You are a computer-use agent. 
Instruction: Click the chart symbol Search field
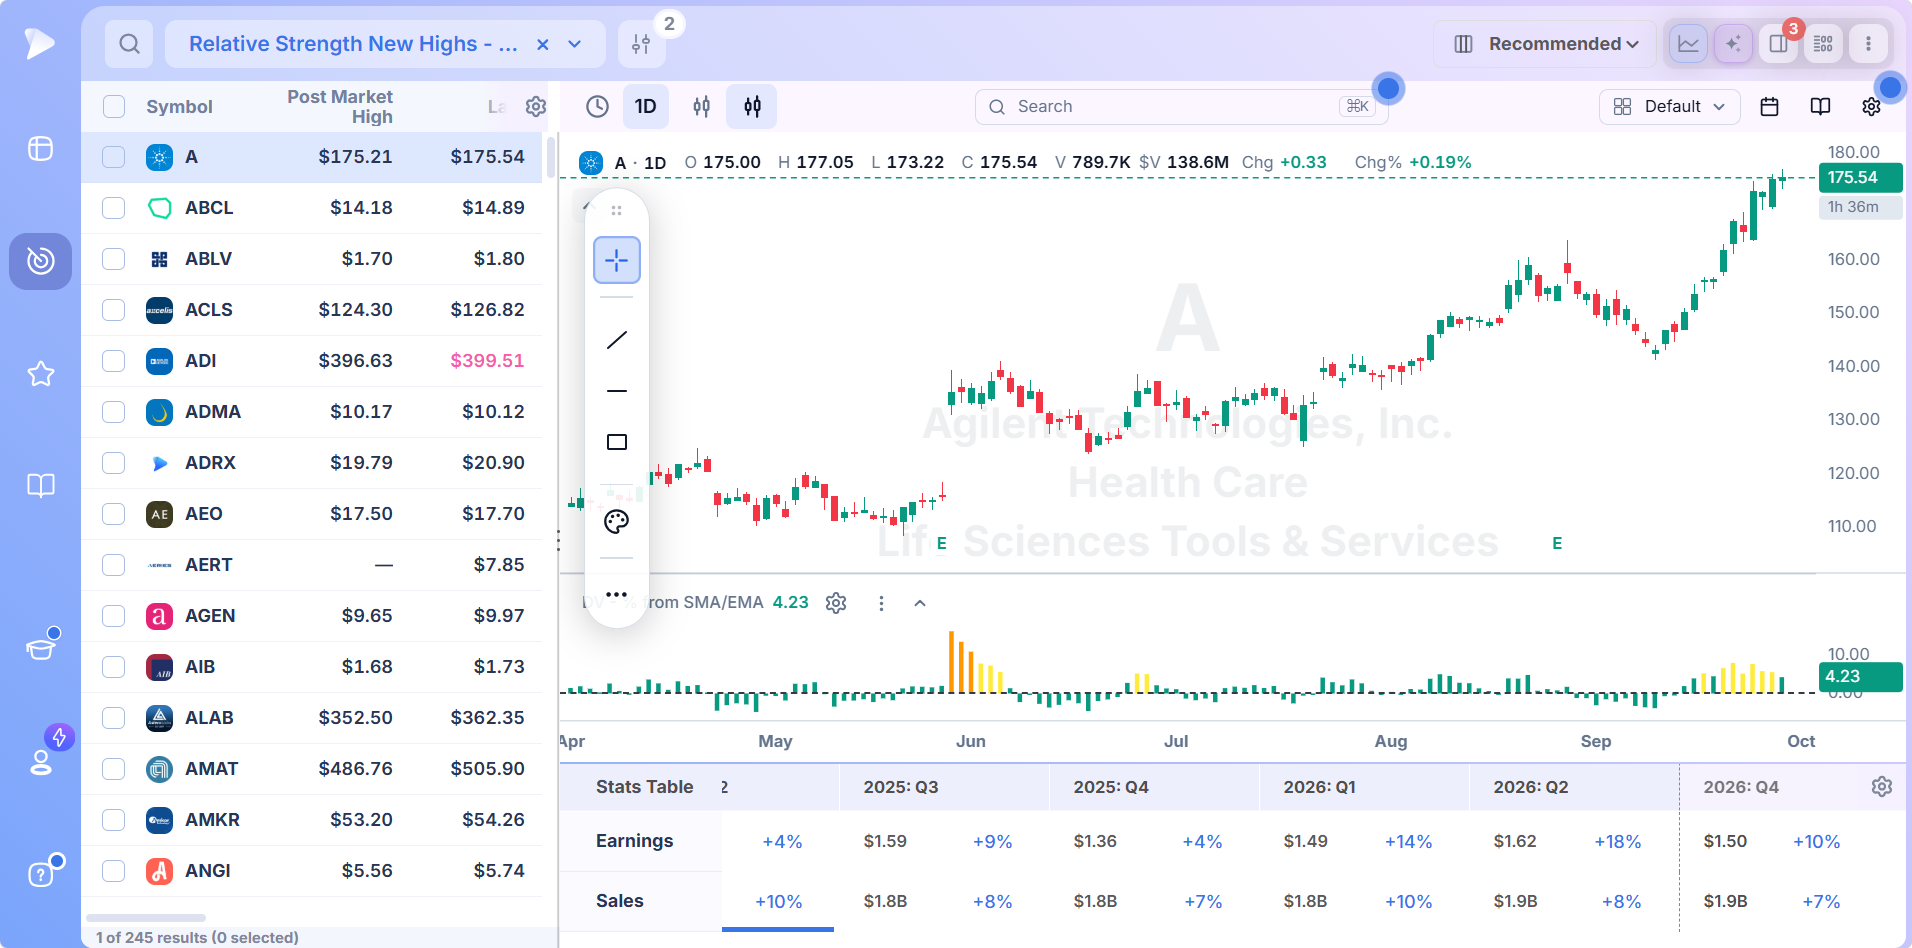(1181, 107)
